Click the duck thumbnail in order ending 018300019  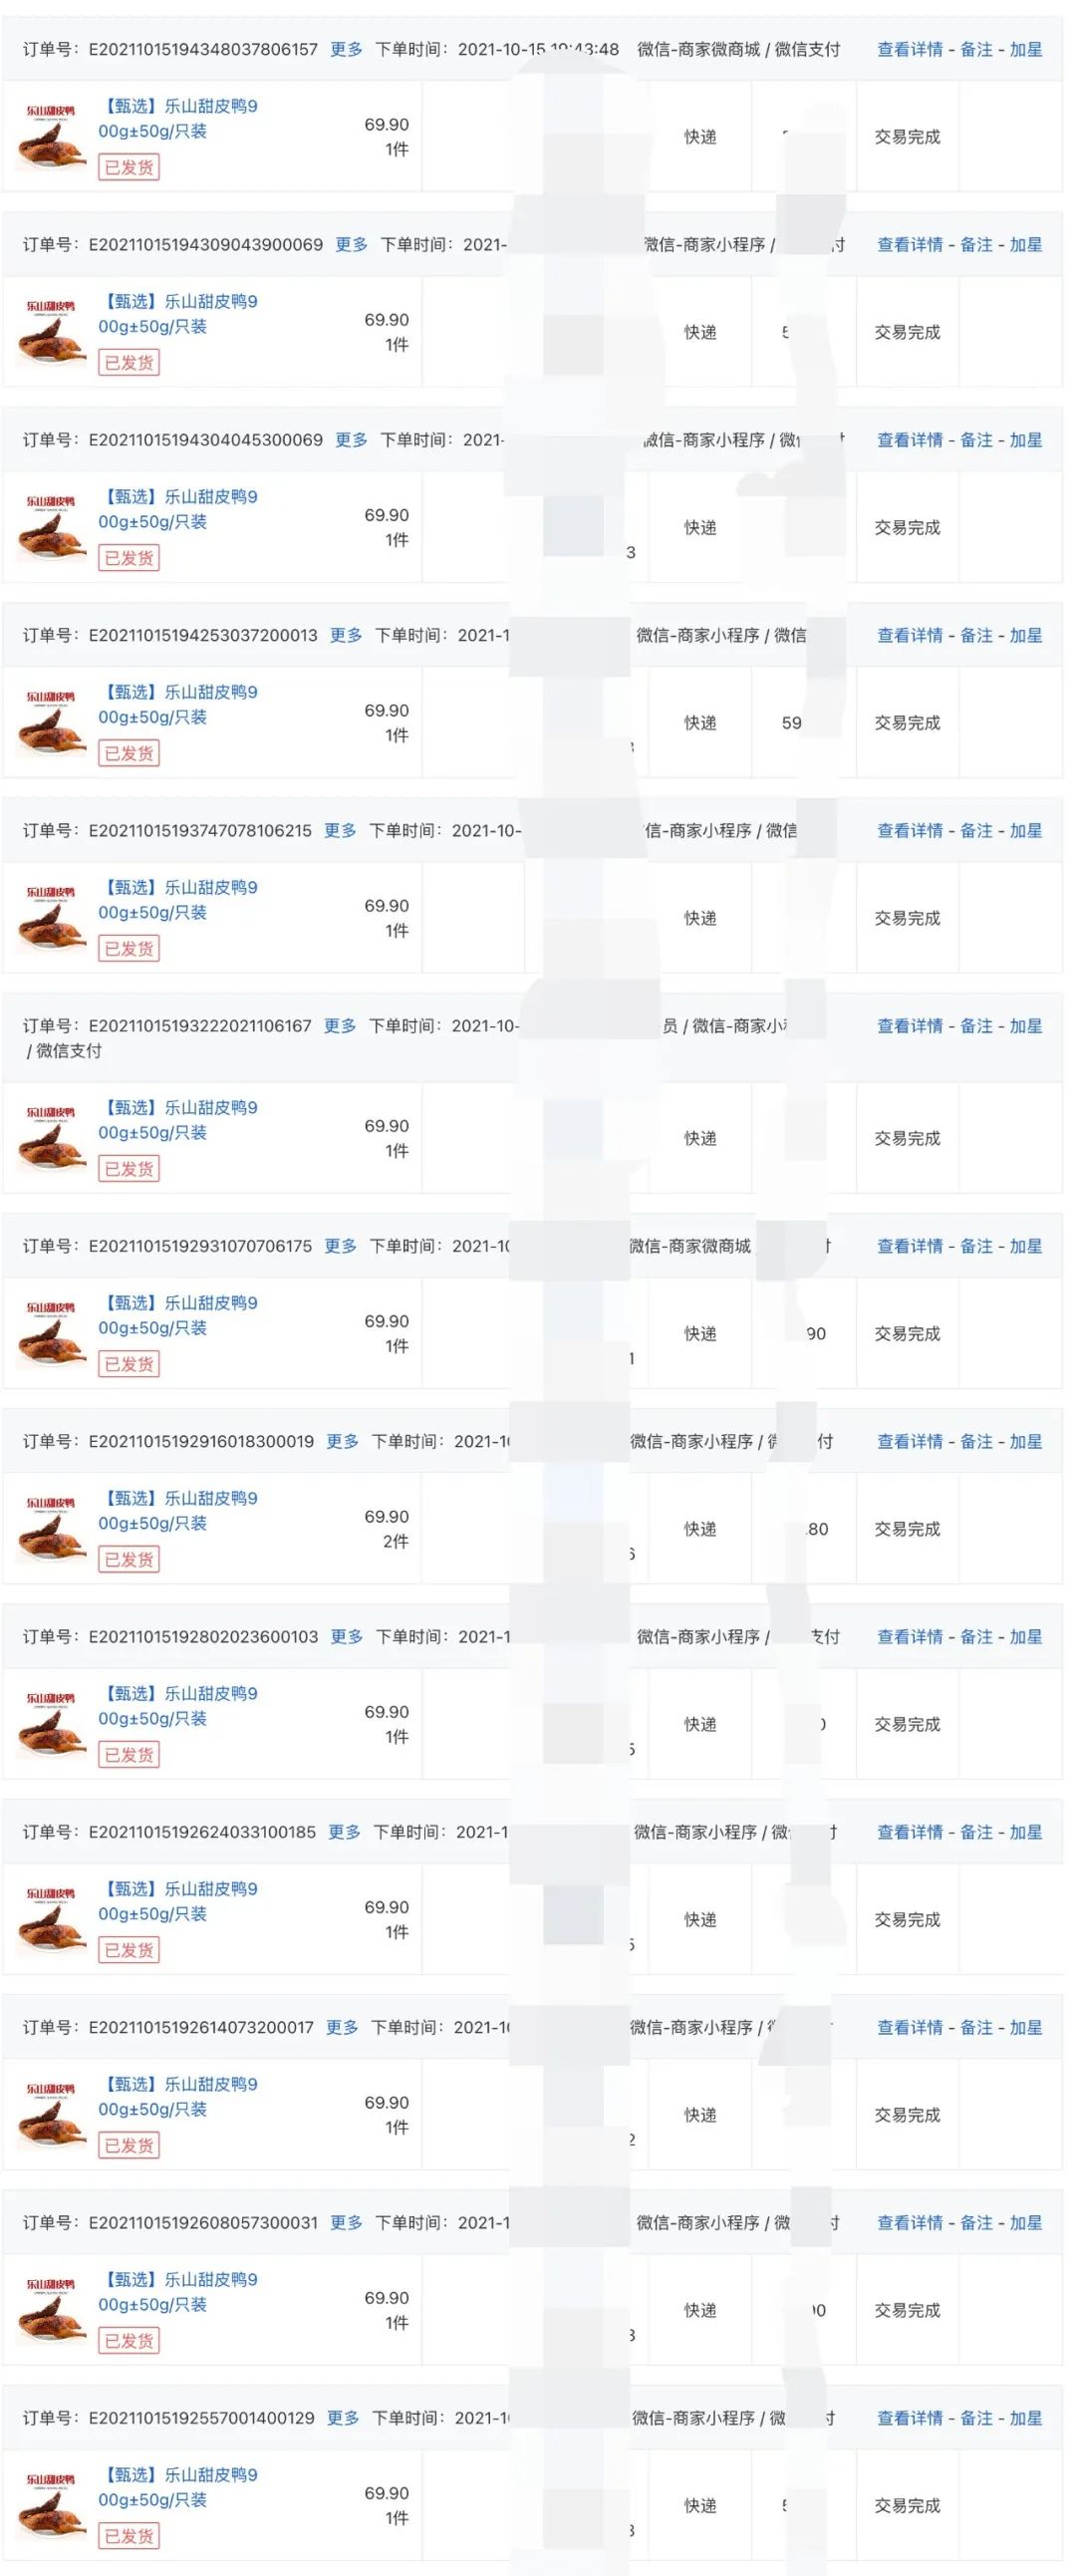[x=51, y=1529]
